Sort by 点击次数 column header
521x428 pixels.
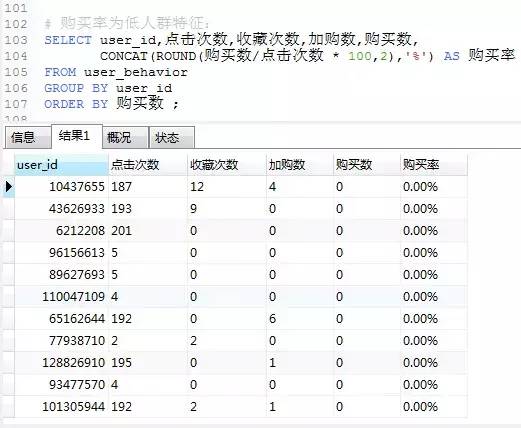(x=148, y=165)
